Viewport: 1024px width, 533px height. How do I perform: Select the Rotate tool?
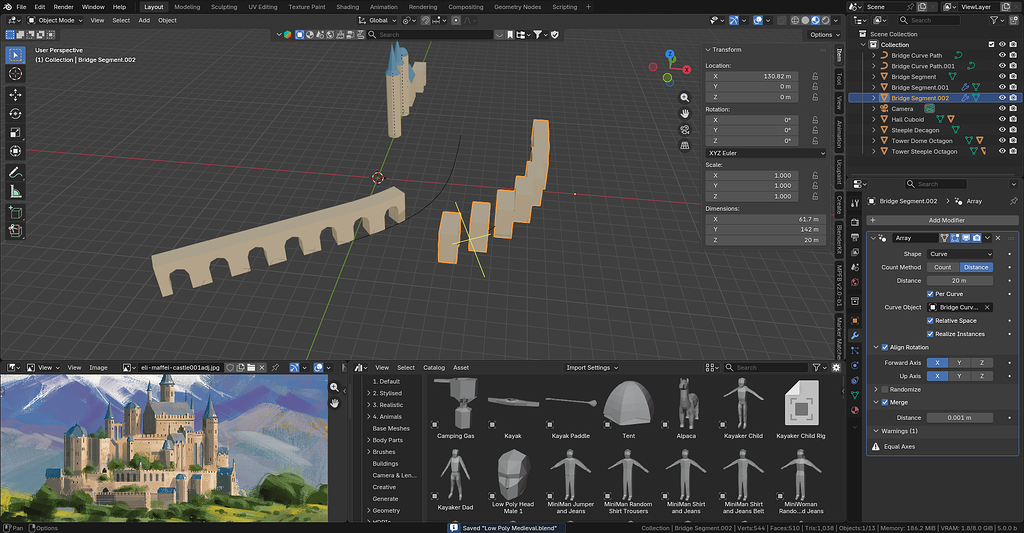coord(15,114)
